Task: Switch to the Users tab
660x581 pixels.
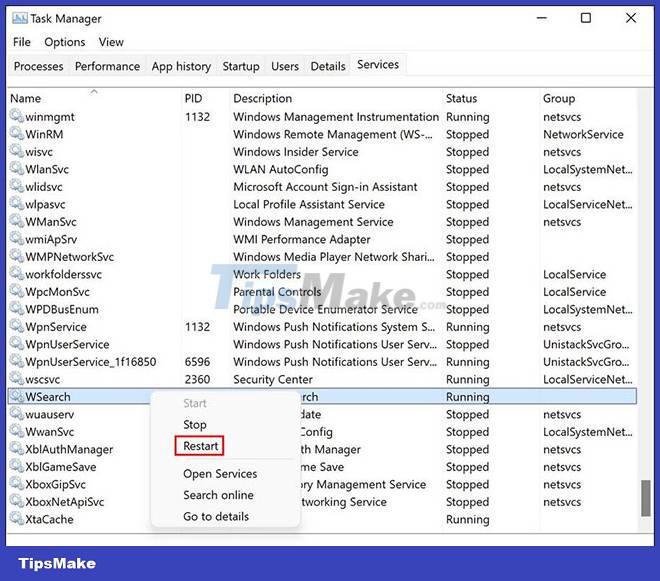Action: click(x=285, y=66)
